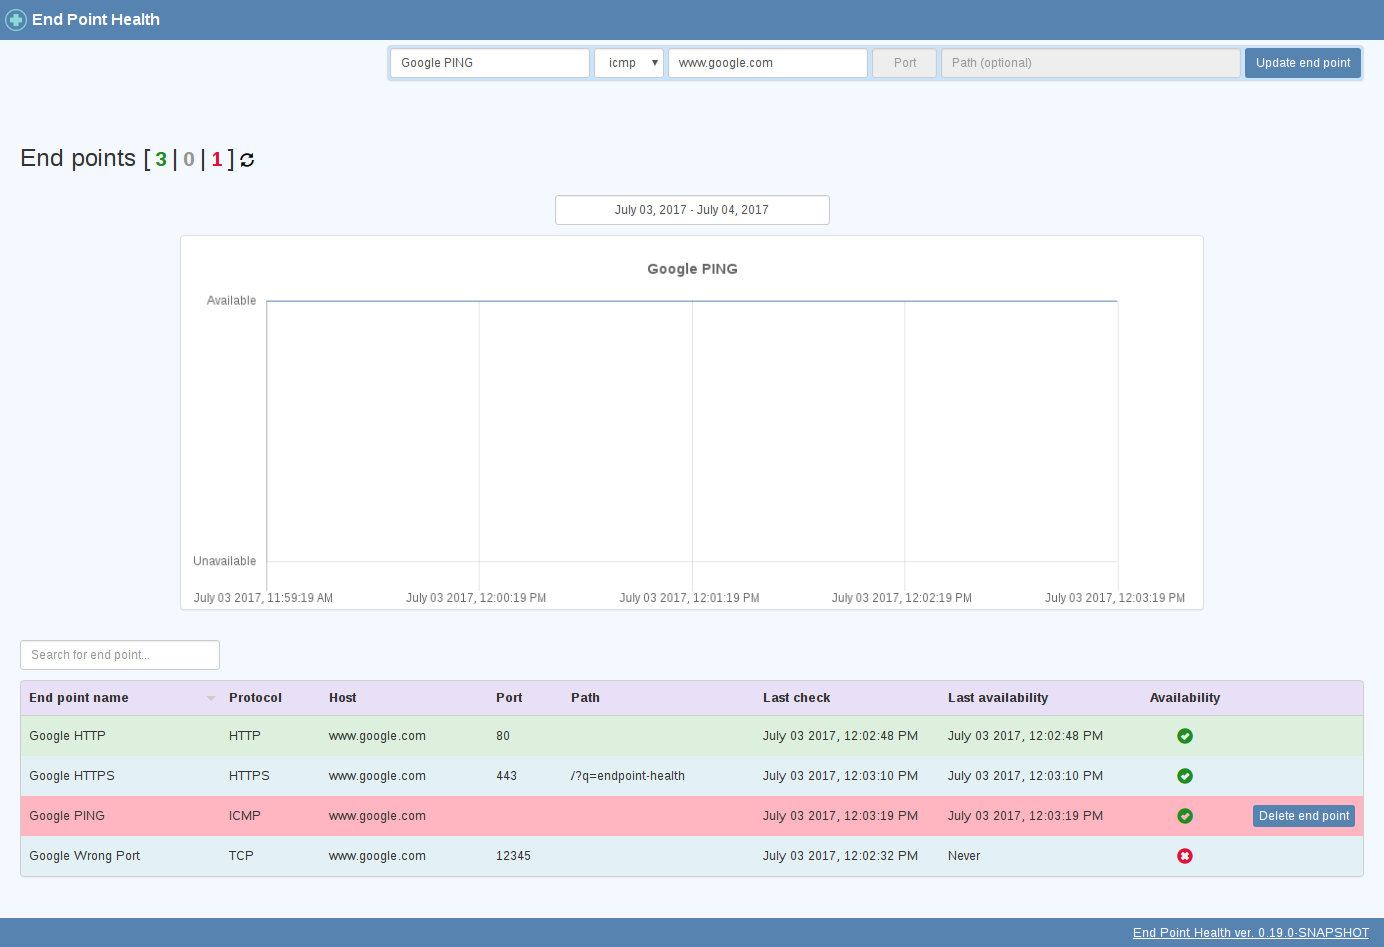Click the Path (optional) input field
This screenshot has width=1384, height=947.
click(x=1090, y=62)
